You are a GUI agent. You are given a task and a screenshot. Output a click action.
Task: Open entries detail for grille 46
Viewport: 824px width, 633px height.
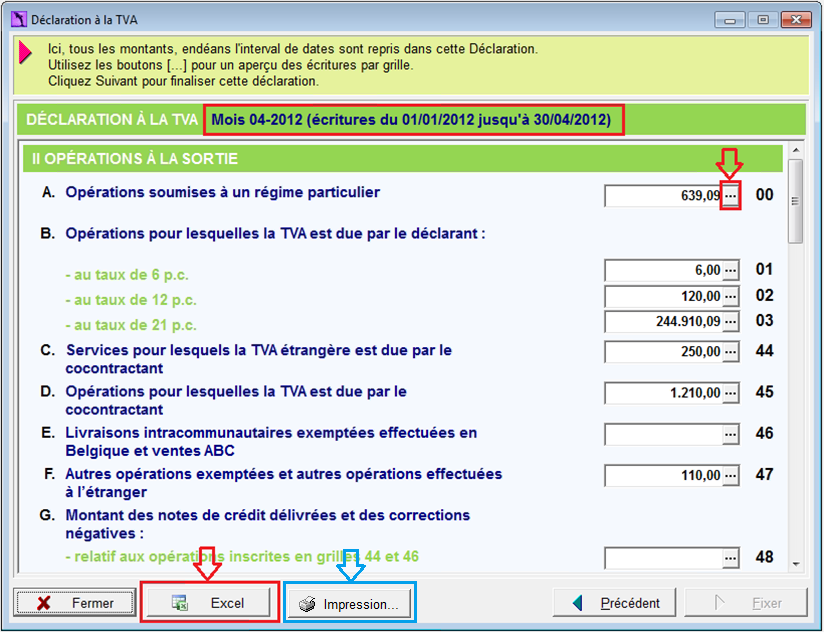730,434
